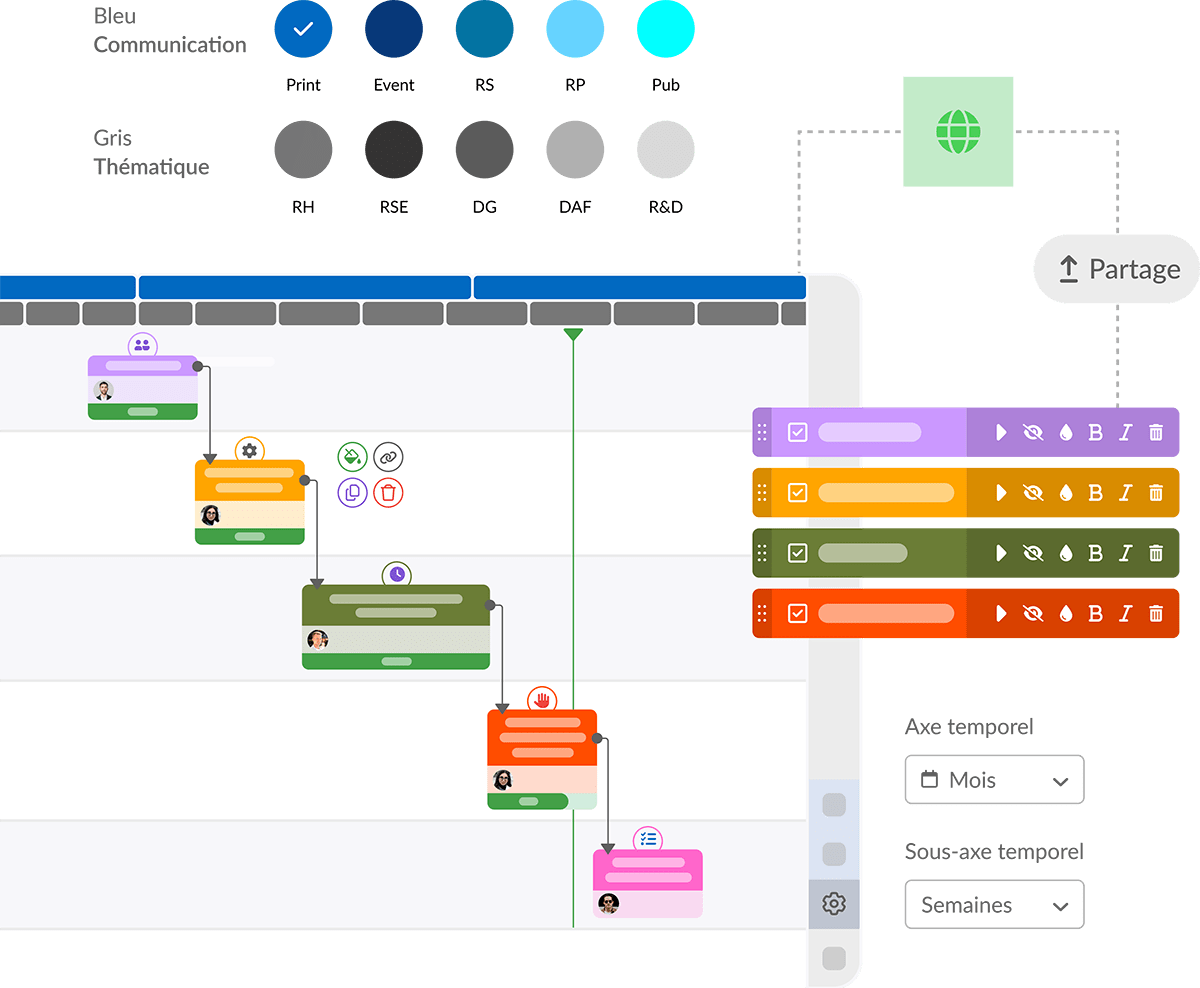Click the avatar on the olive green card

[x=318, y=639]
